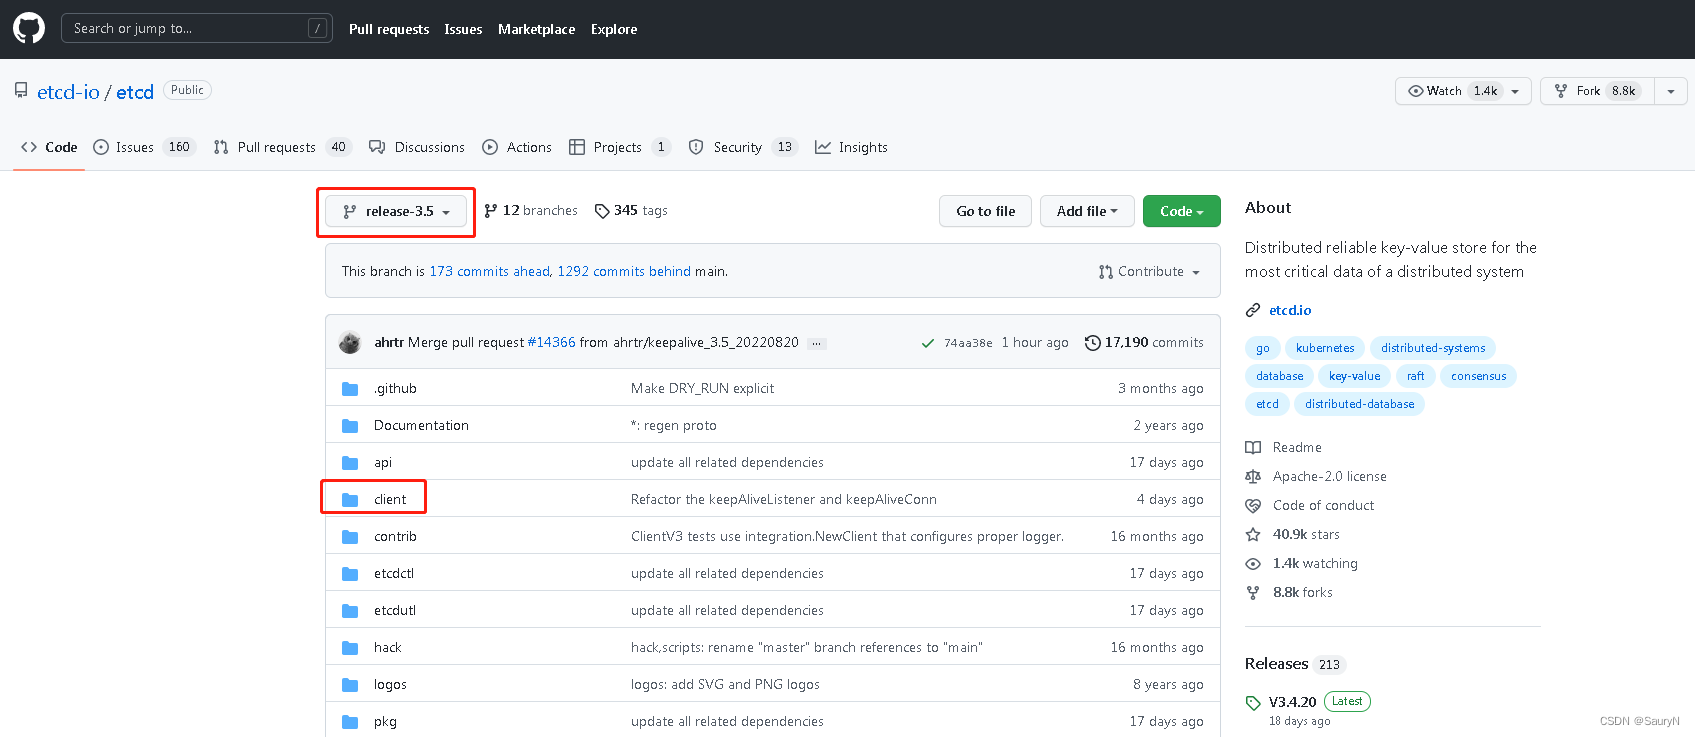Open the 1292 commits behind link
Screen dimensions: 1695x737
tap(624, 272)
